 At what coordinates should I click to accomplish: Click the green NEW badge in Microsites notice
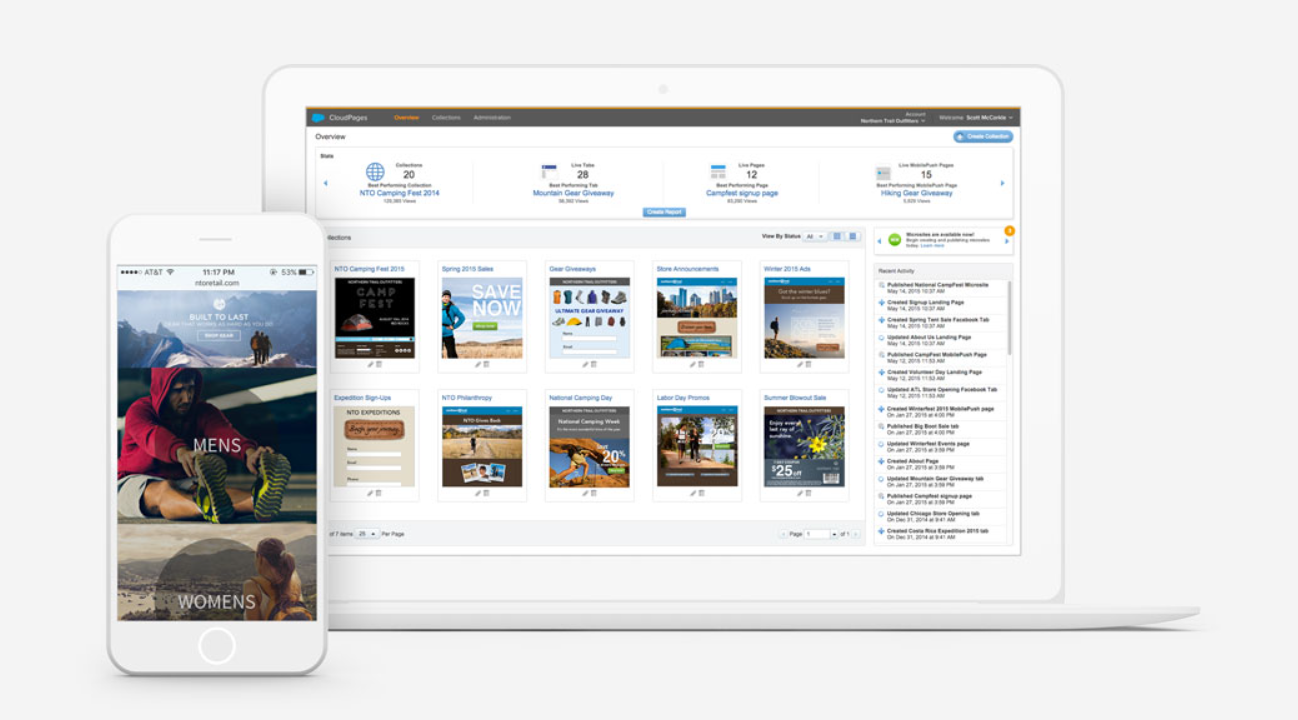point(894,240)
